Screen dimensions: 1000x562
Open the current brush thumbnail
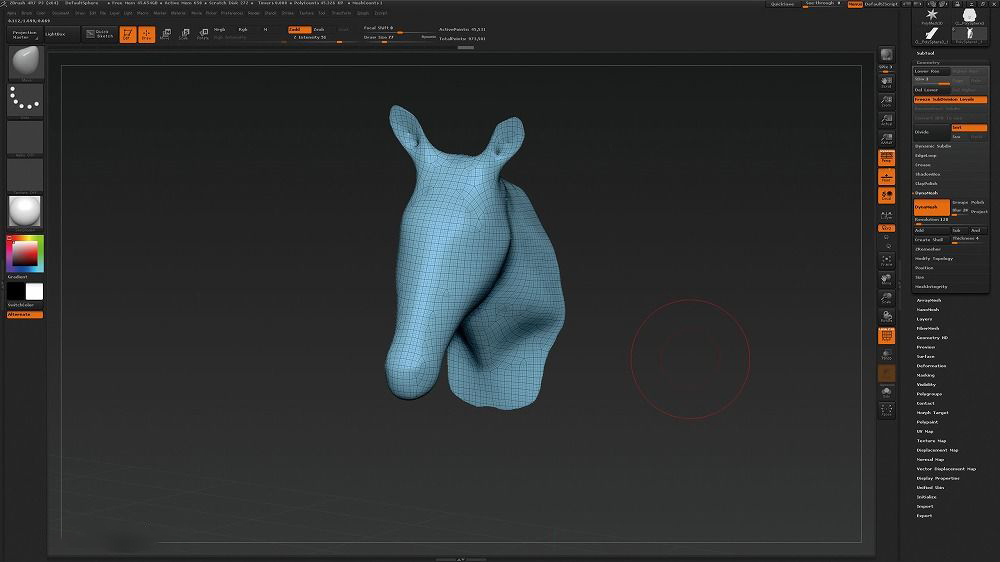click(x=25, y=62)
